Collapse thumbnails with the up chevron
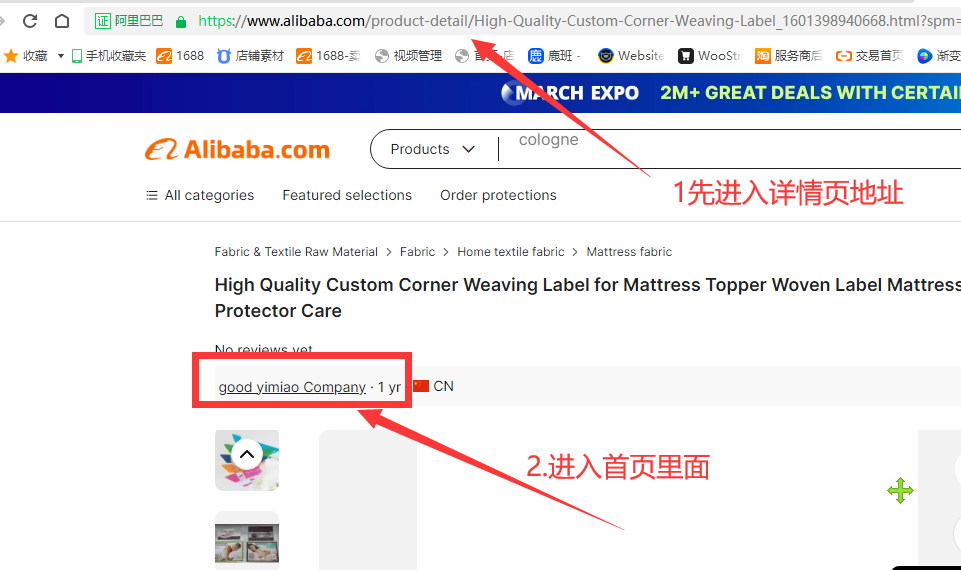The image size is (961, 570). [x=247, y=454]
